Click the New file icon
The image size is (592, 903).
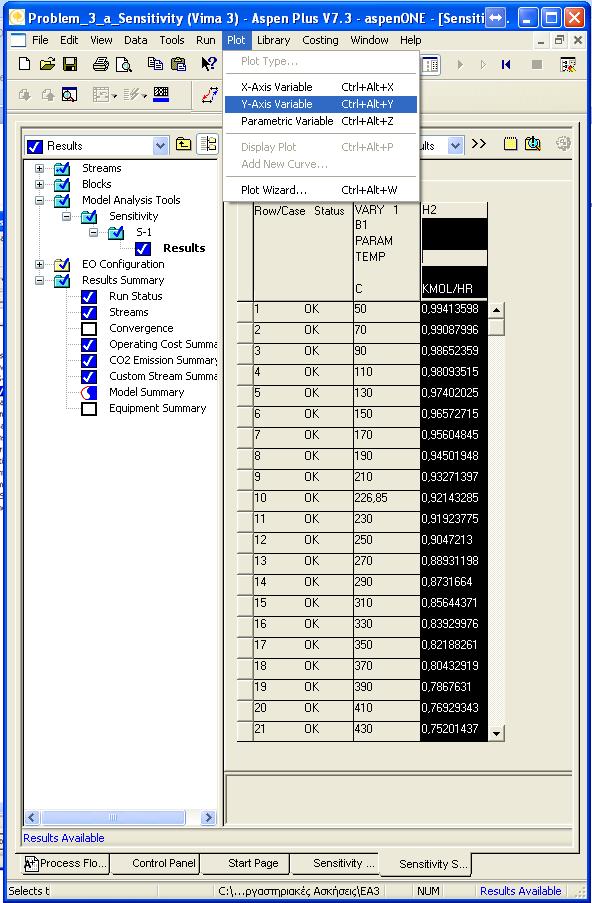click(x=24, y=64)
